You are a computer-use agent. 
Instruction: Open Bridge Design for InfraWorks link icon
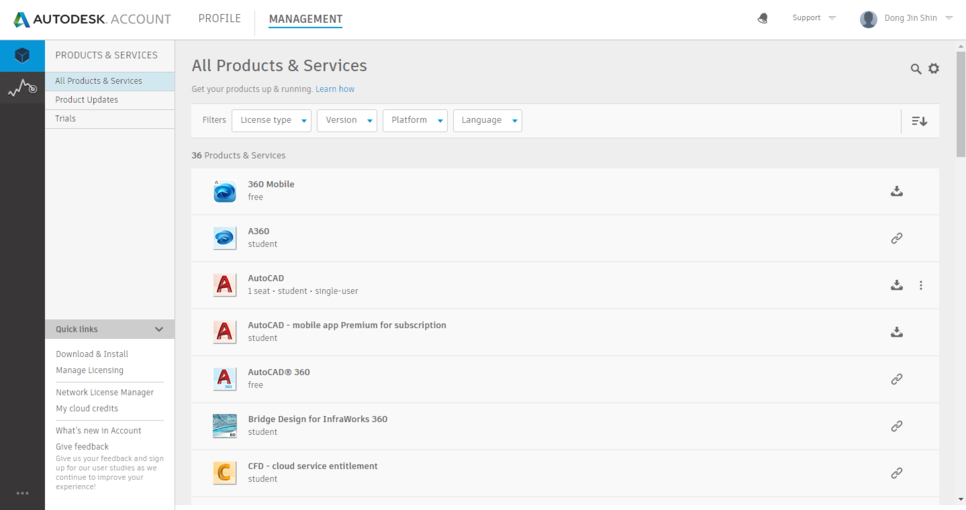pyautogui.click(x=897, y=426)
